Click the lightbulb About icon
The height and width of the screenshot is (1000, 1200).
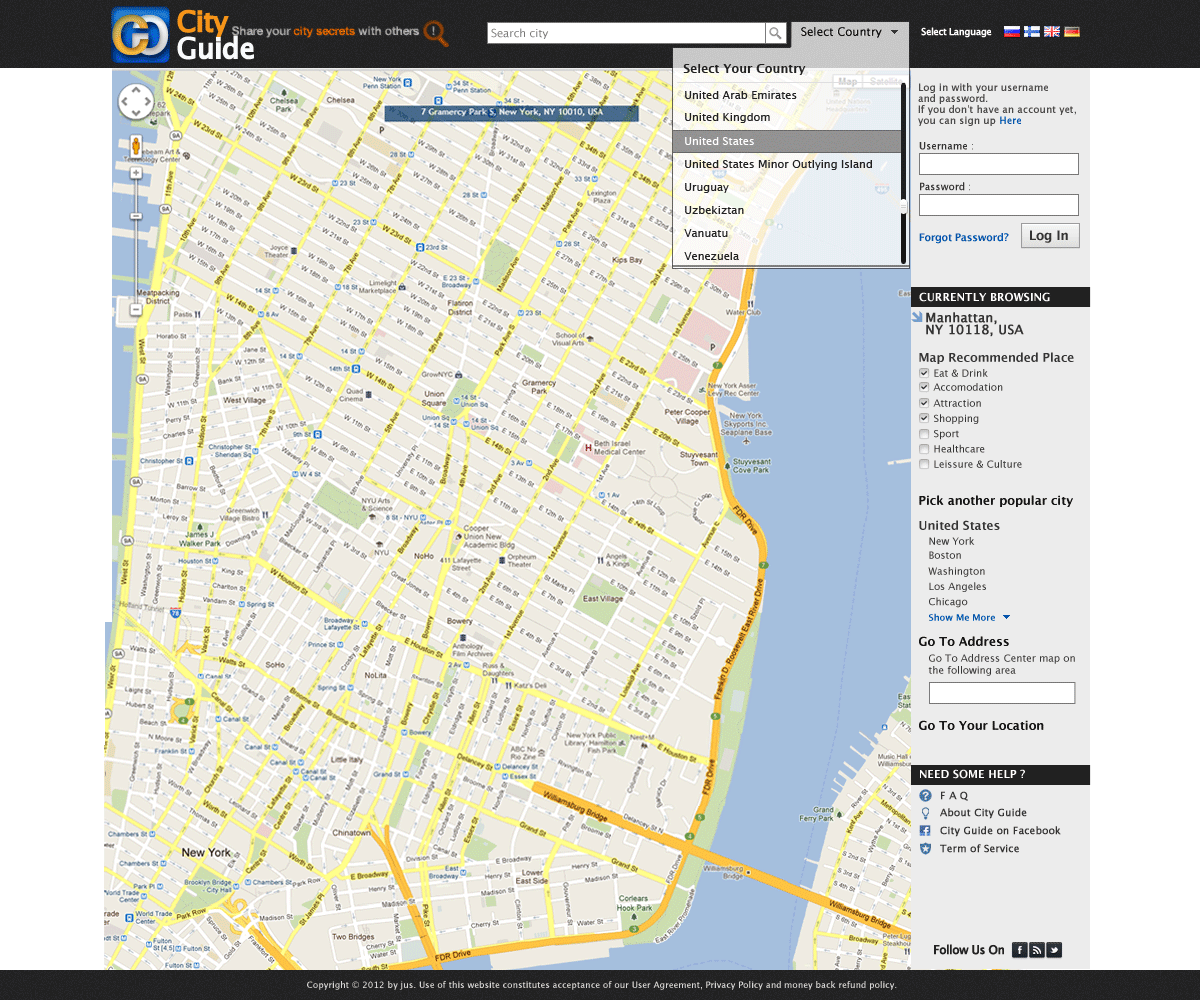(925, 813)
